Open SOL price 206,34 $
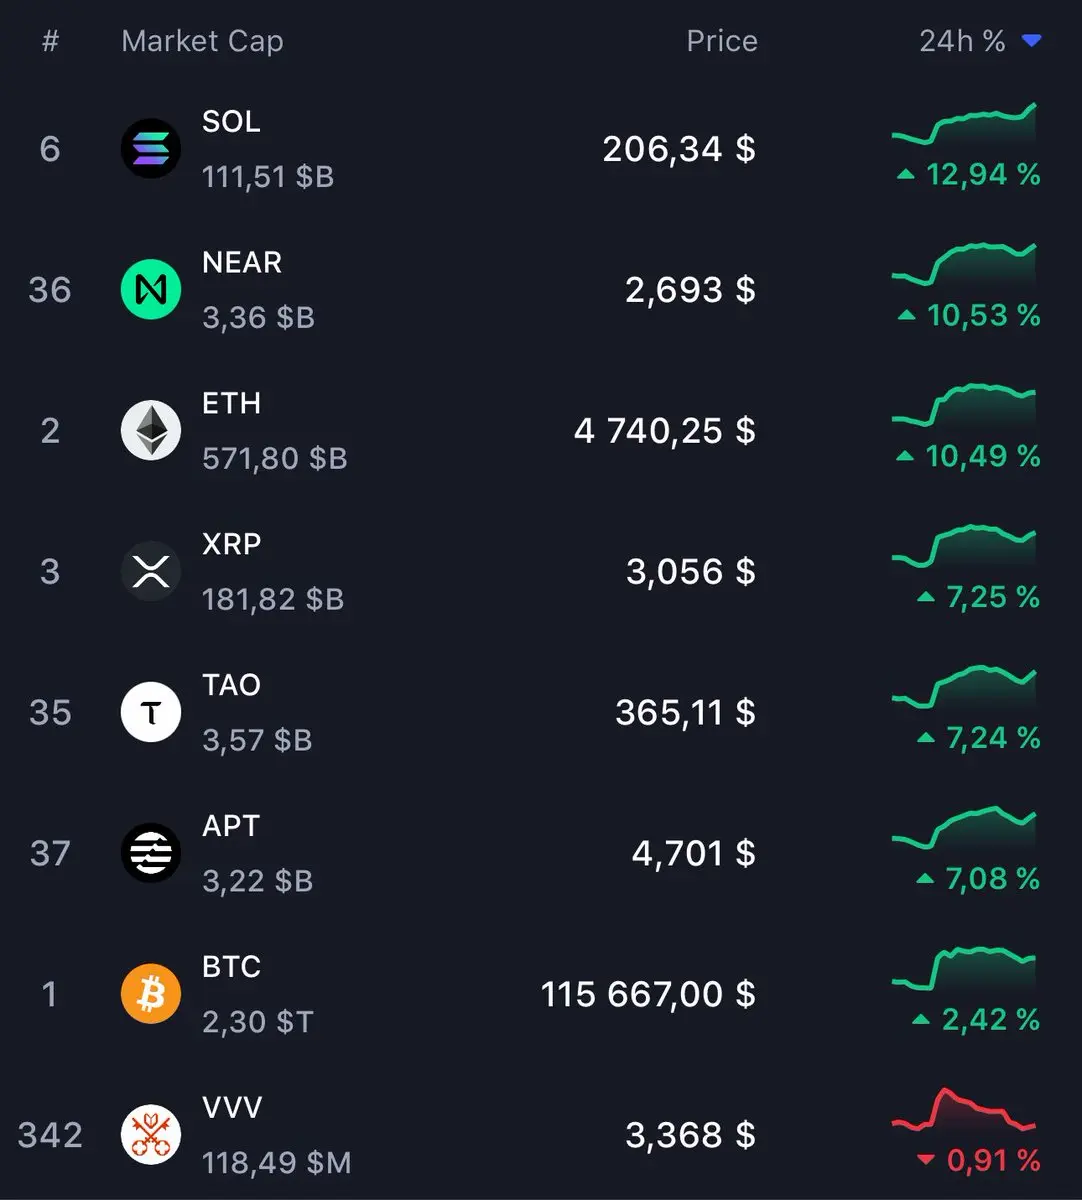This screenshot has width=1082, height=1200. coord(679,149)
